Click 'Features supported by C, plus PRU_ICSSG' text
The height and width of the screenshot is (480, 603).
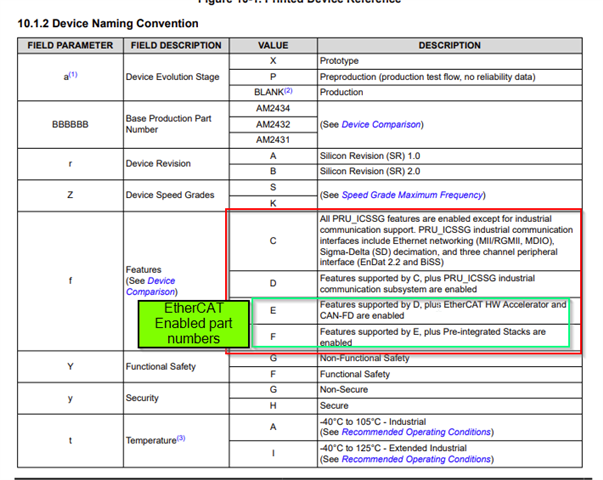427,284
